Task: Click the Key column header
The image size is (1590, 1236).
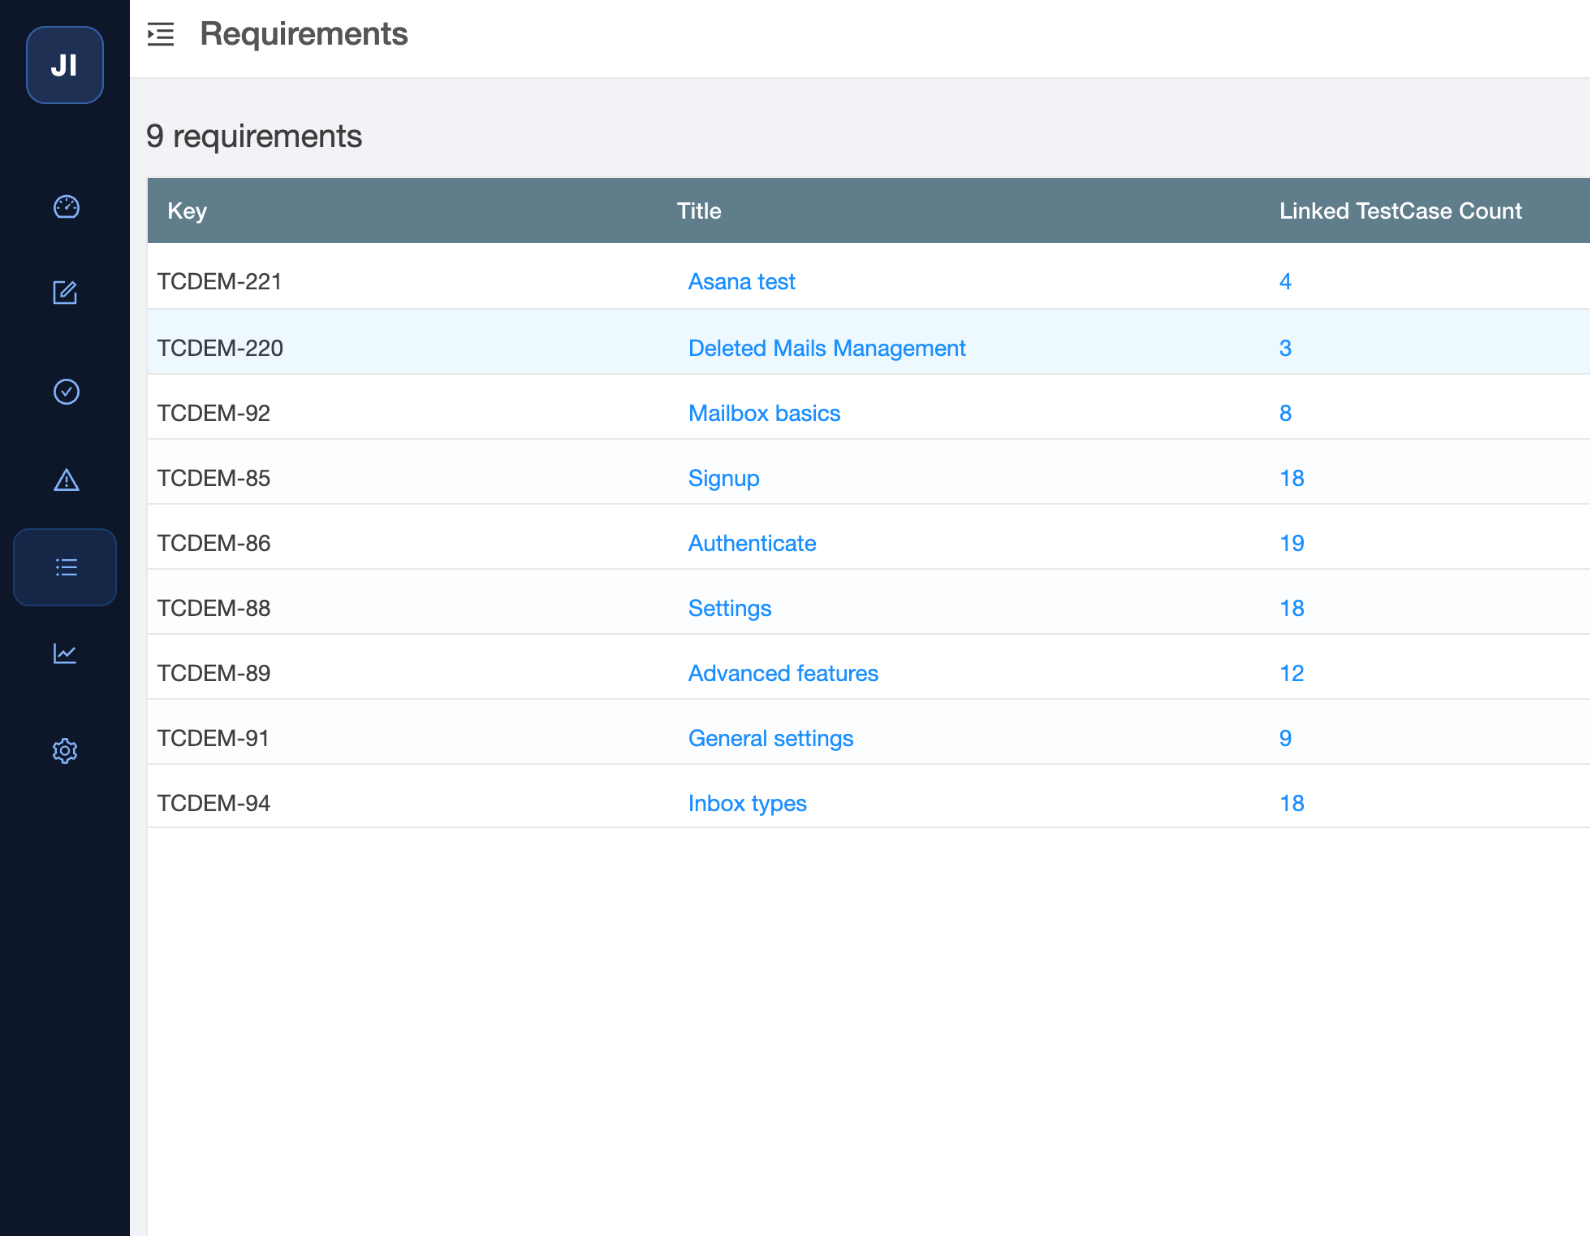Action: pos(187,211)
